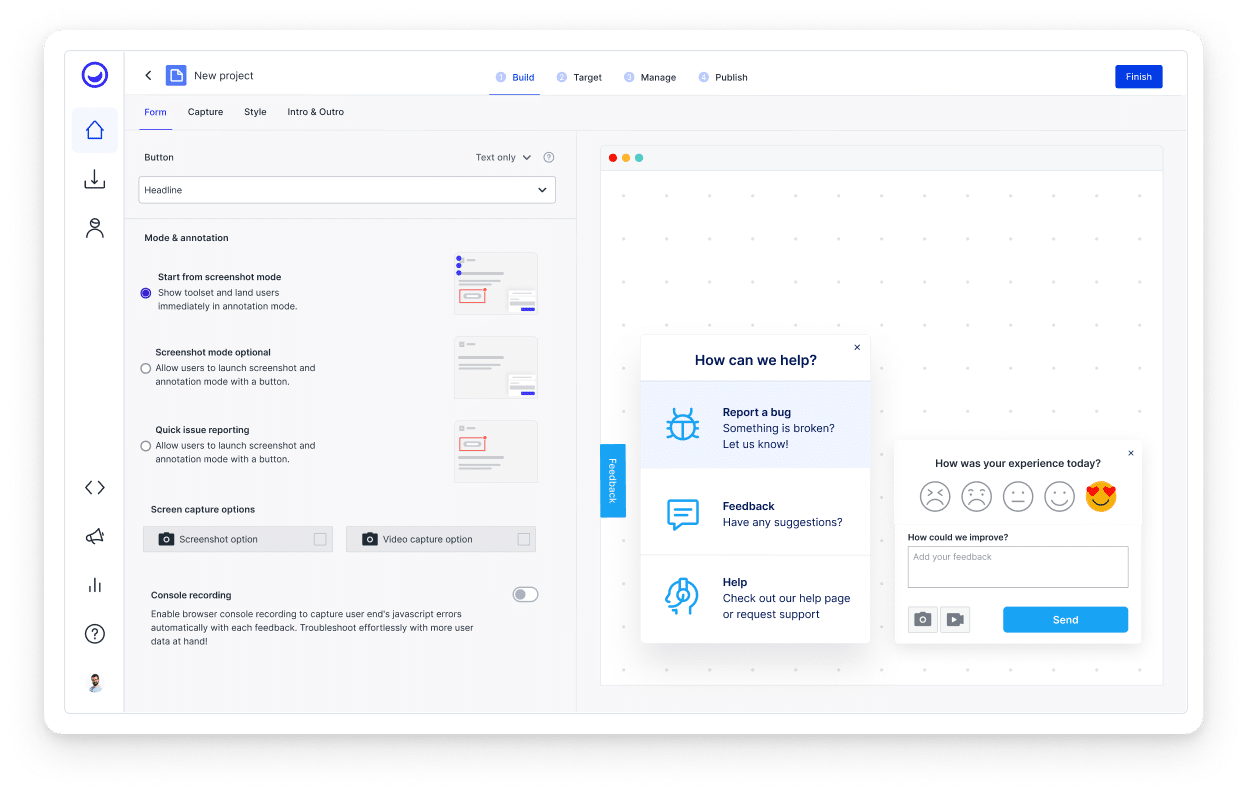
Task: Open the Publish step
Action: [723, 77]
